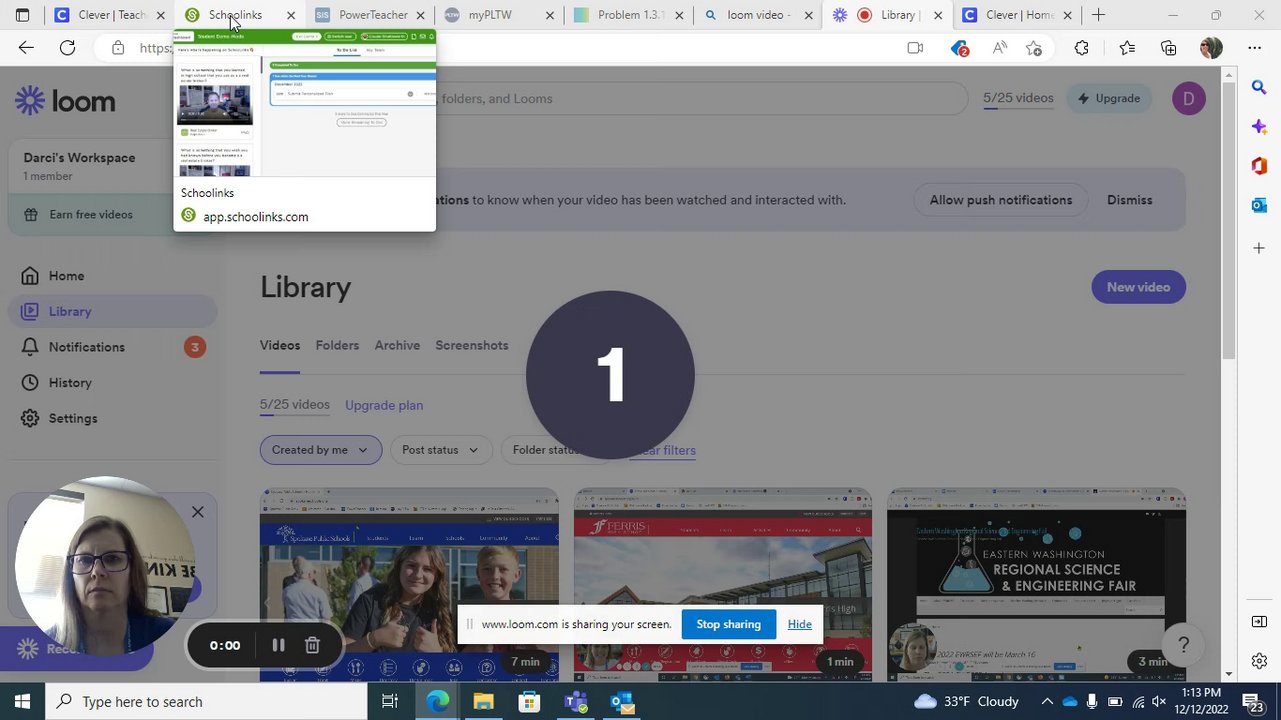Add a site to Edge sidebar

tap(1259, 248)
